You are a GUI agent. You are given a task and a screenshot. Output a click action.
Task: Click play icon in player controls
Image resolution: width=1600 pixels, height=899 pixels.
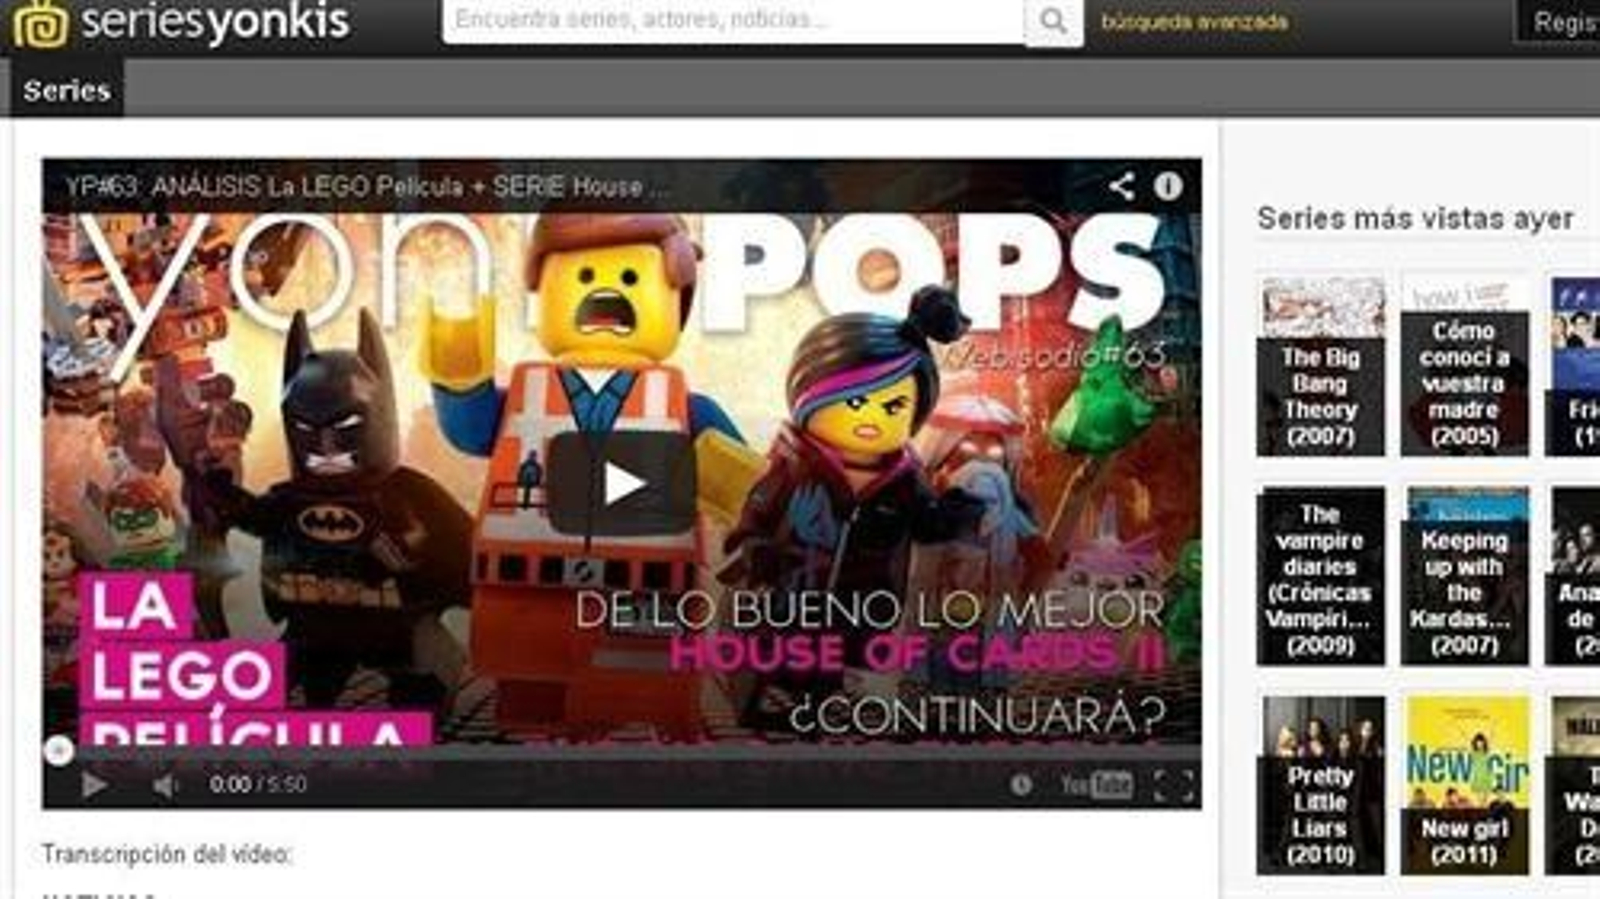pos(94,785)
